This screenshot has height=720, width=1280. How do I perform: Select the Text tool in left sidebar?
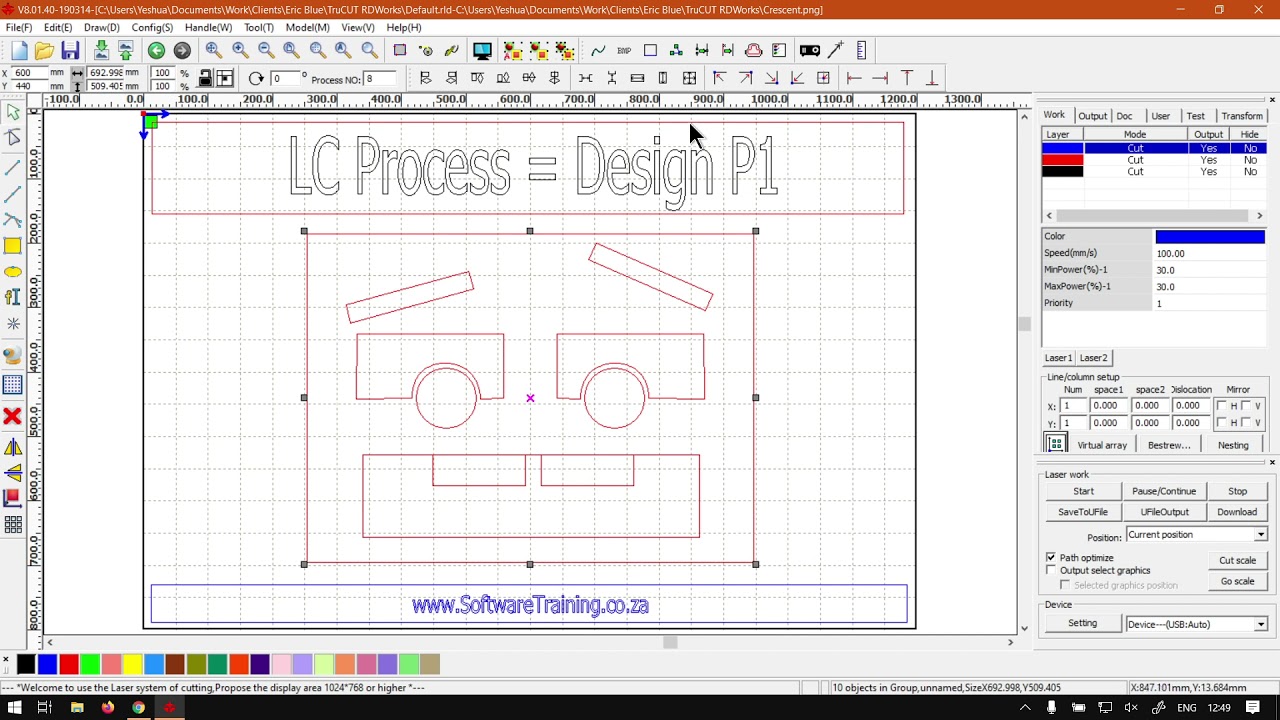(13, 297)
